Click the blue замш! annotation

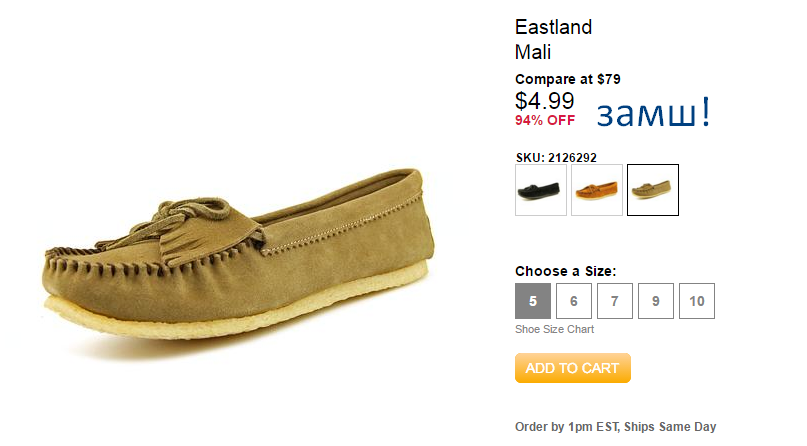tap(654, 113)
